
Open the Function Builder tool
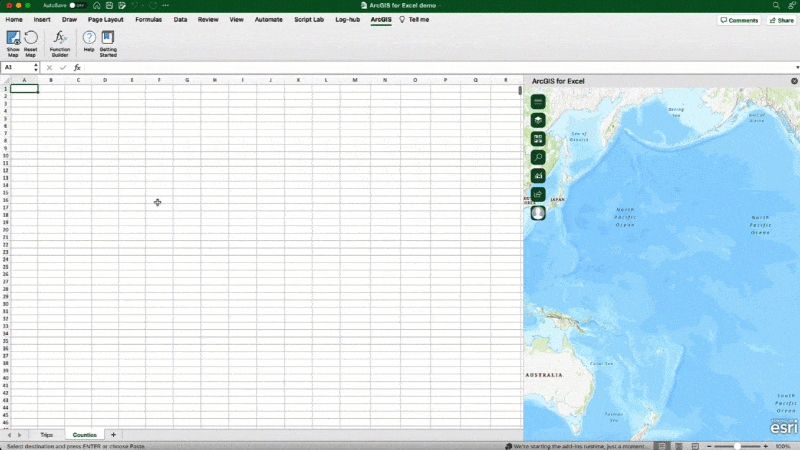(60, 43)
